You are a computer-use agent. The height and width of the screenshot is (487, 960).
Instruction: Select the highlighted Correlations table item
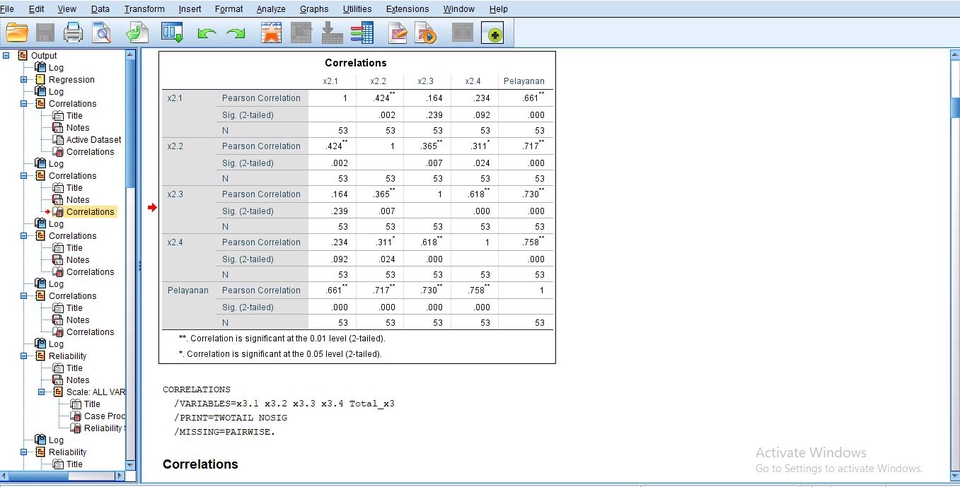coord(90,212)
